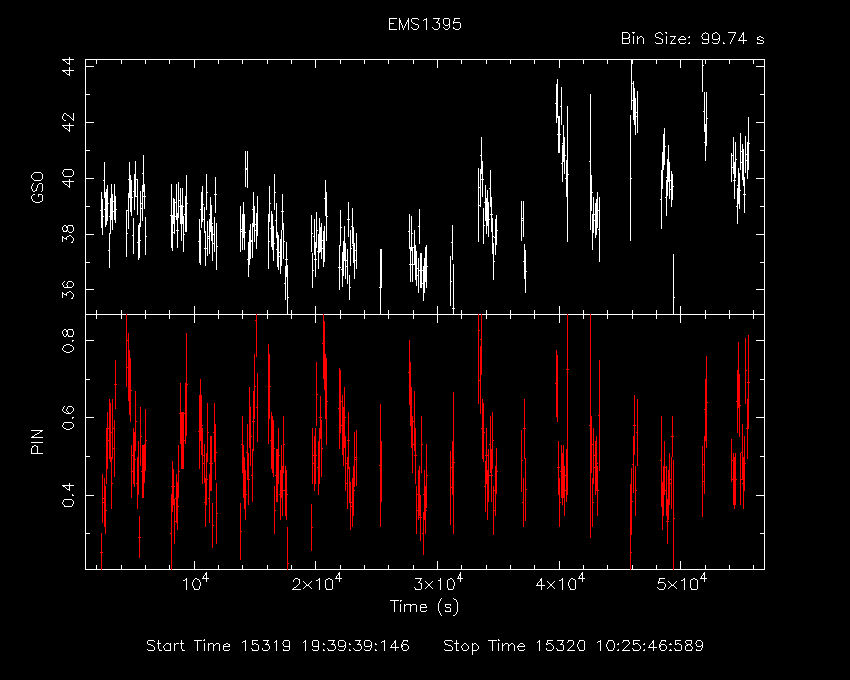The width and height of the screenshot is (850, 680).
Task: Click the 10^4 x-axis tick label
Action: 195,582
